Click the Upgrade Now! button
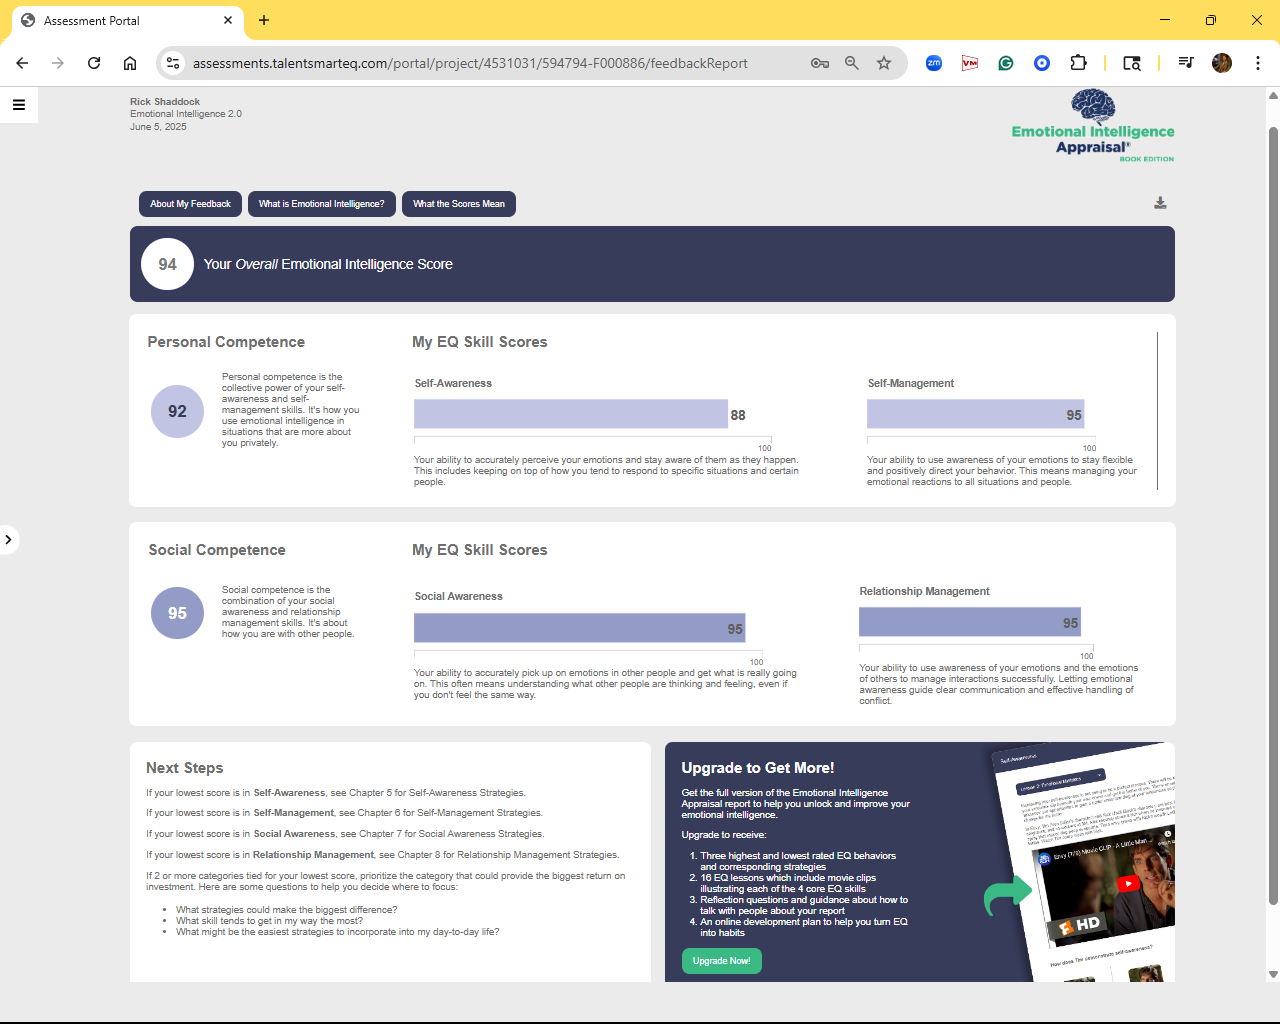This screenshot has width=1280, height=1024. (721, 961)
